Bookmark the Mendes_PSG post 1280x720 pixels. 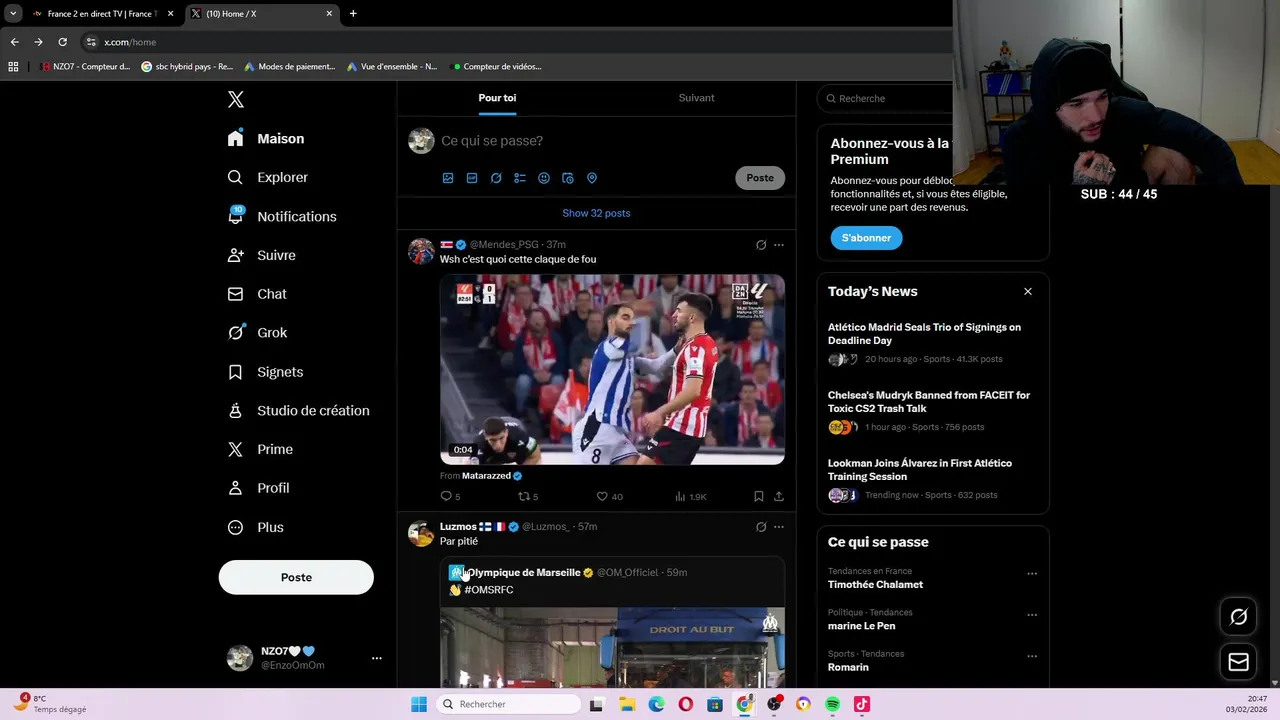tap(759, 496)
